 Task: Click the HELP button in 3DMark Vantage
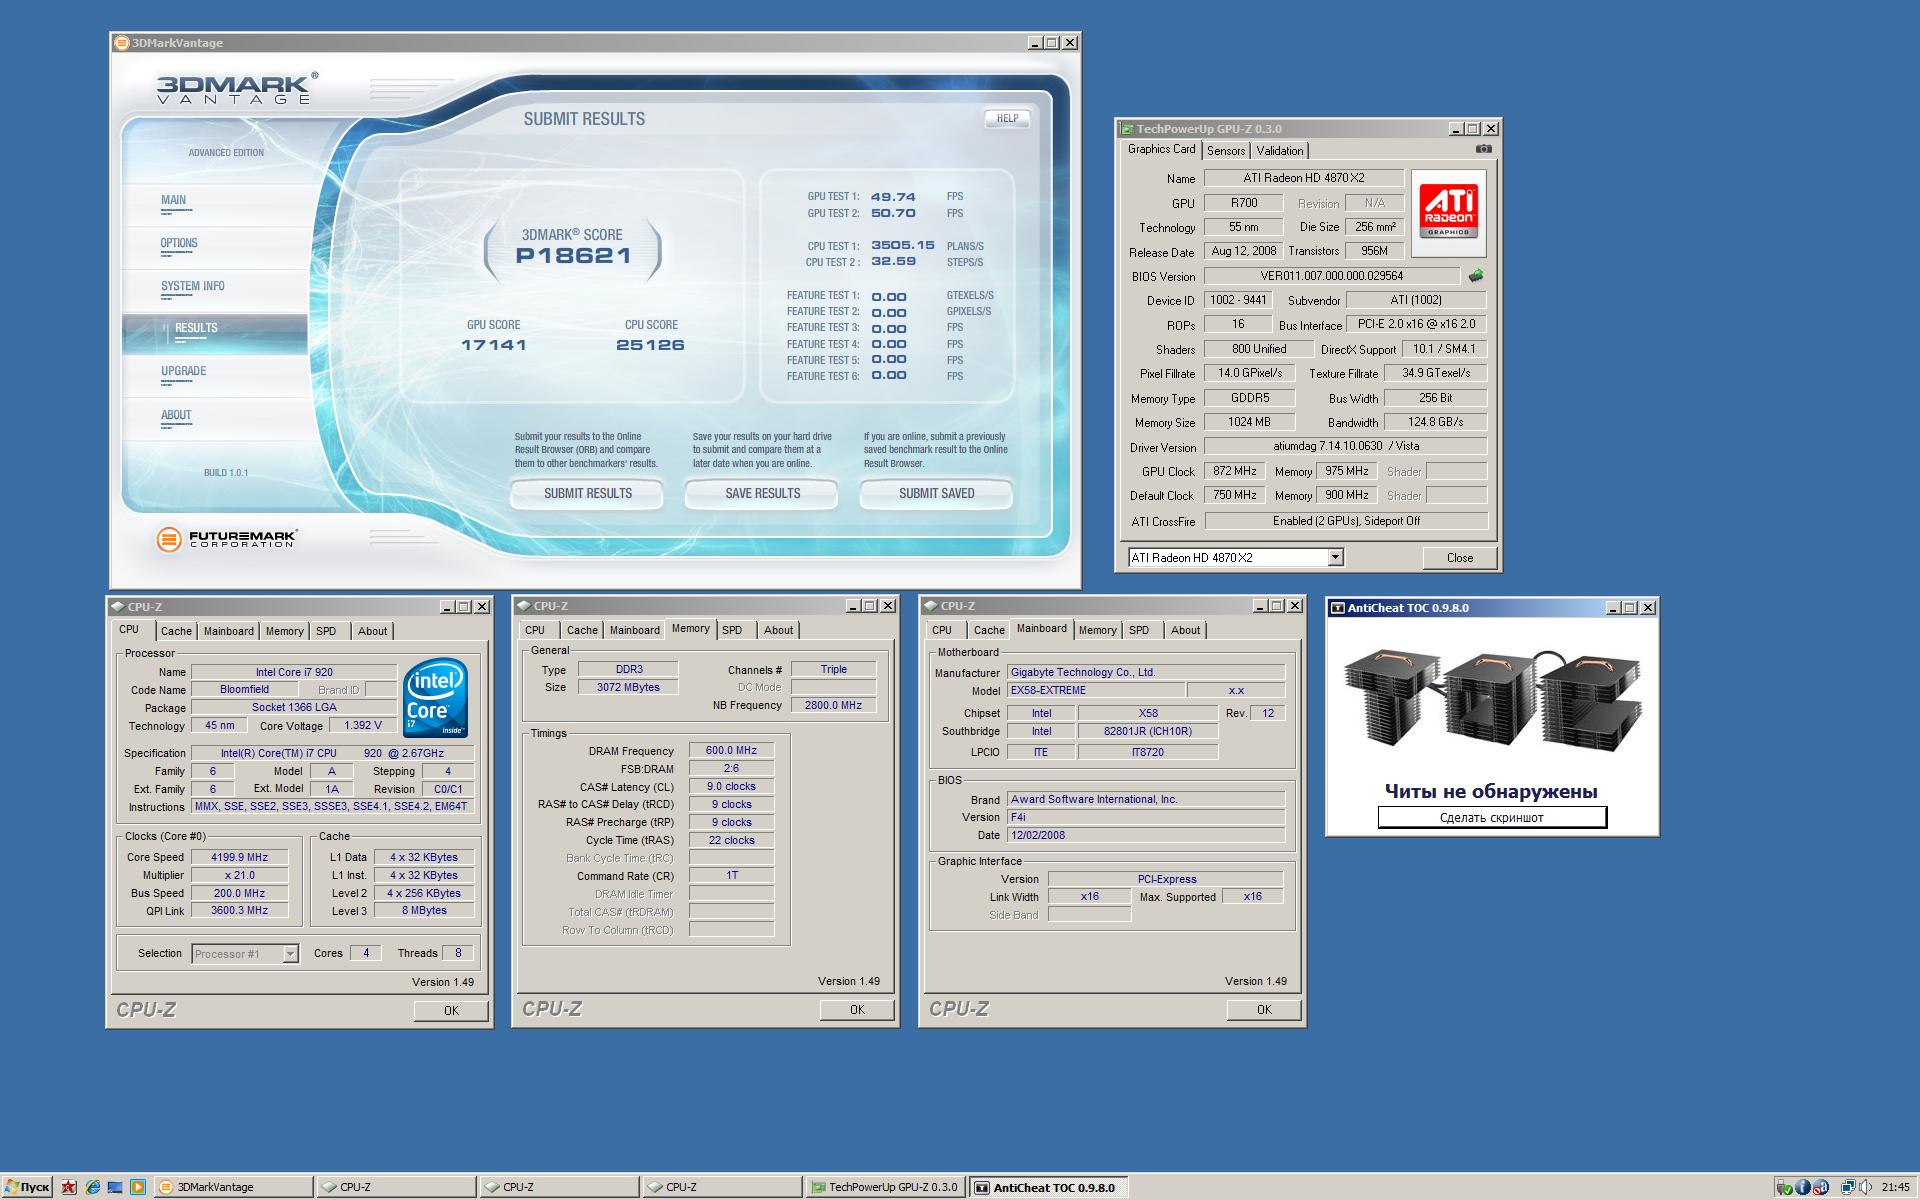[x=1007, y=118]
